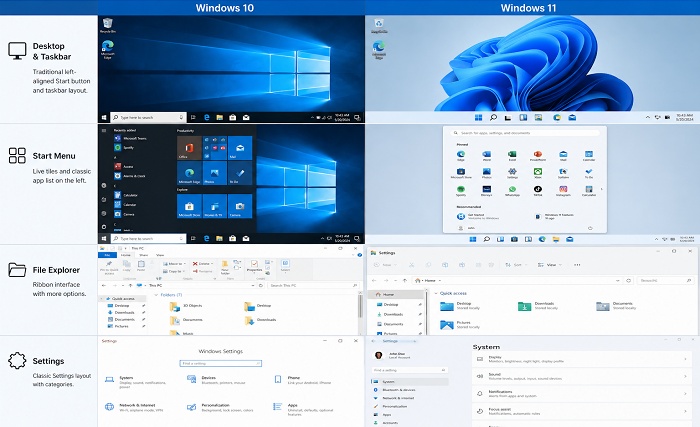Select Home in Windows 11 Explorer navigation pane
The width and height of the screenshot is (700, 427).
click(396, 295)
